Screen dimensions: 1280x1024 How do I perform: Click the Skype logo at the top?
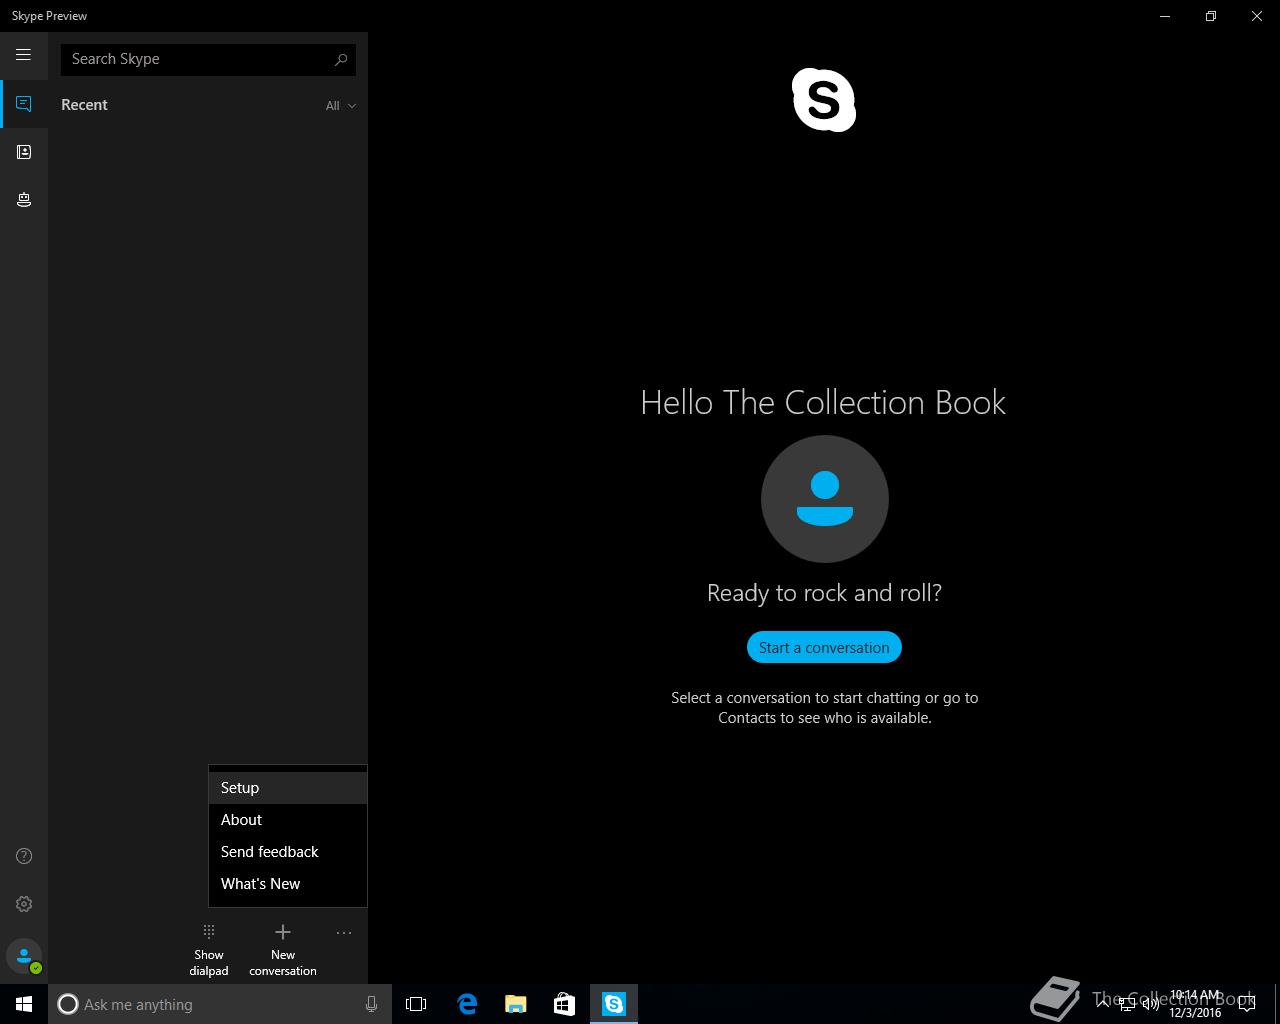click(x=824, y=100)
